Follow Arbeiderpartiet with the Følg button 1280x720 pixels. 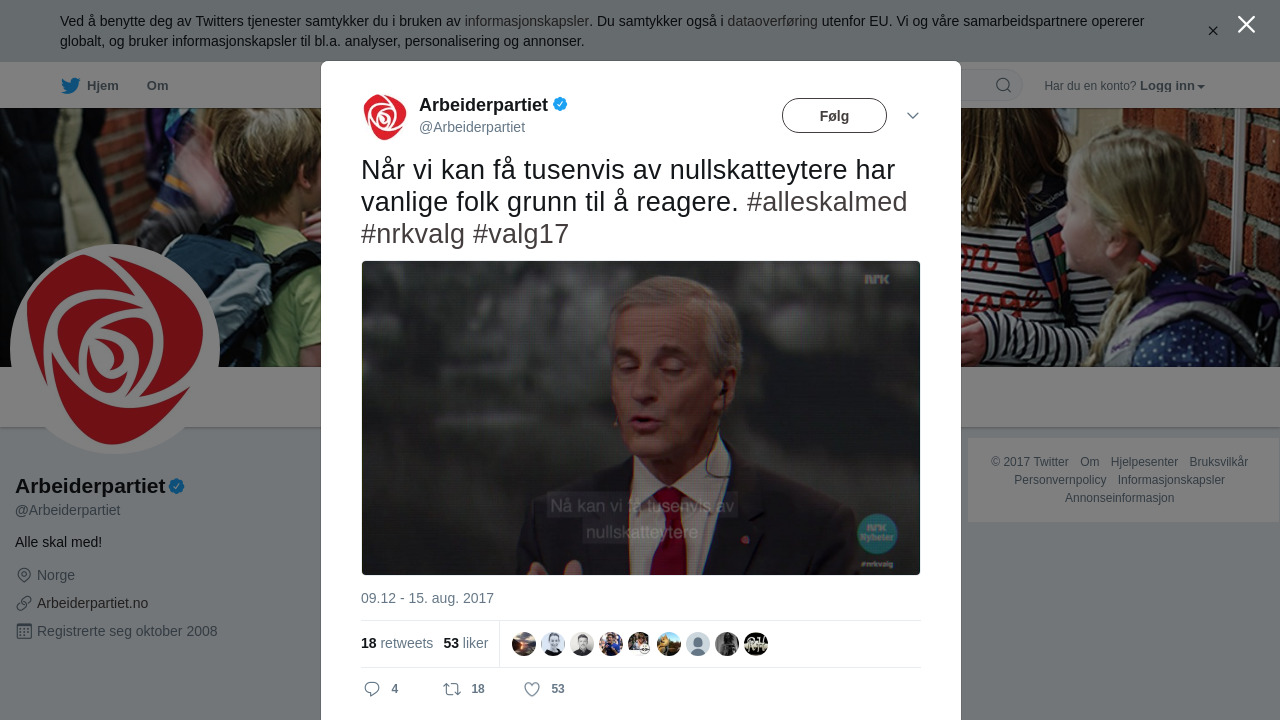(834, 116)
